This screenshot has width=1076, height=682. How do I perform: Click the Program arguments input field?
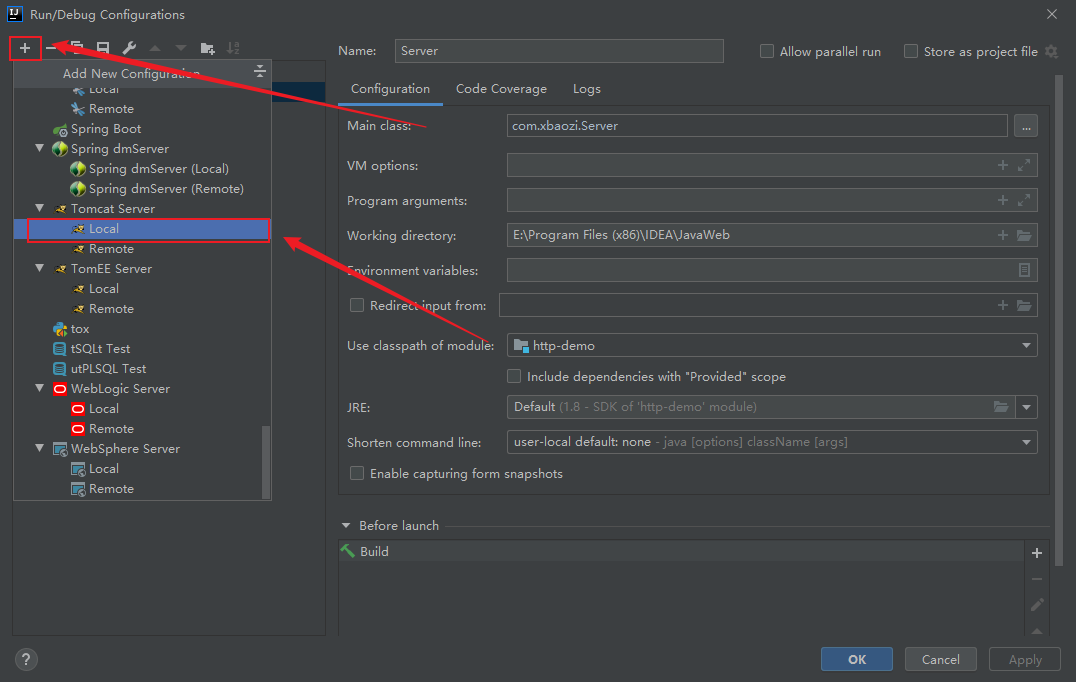(x=750, y=201)
